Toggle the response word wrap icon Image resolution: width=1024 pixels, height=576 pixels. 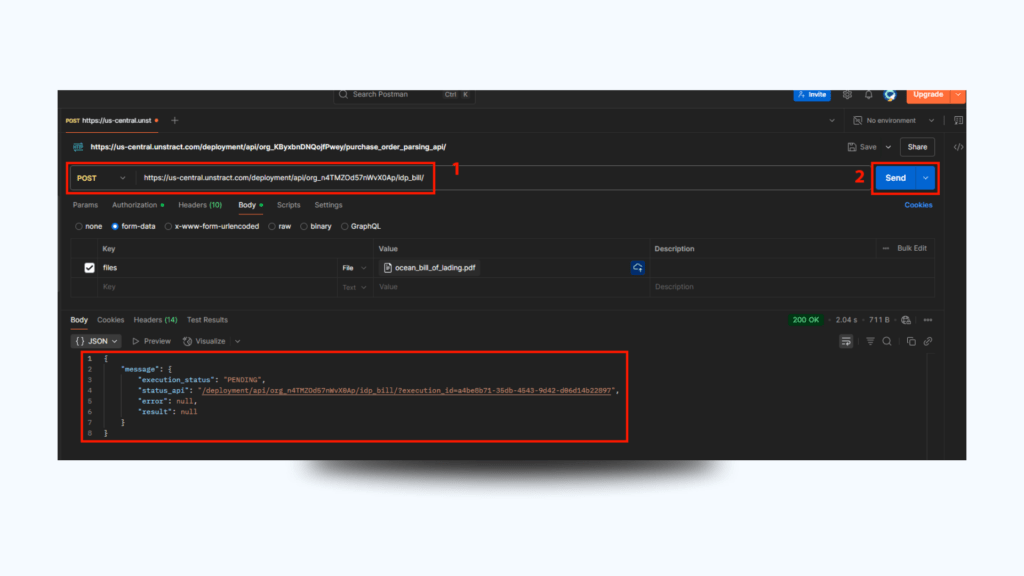coord(846,341)
